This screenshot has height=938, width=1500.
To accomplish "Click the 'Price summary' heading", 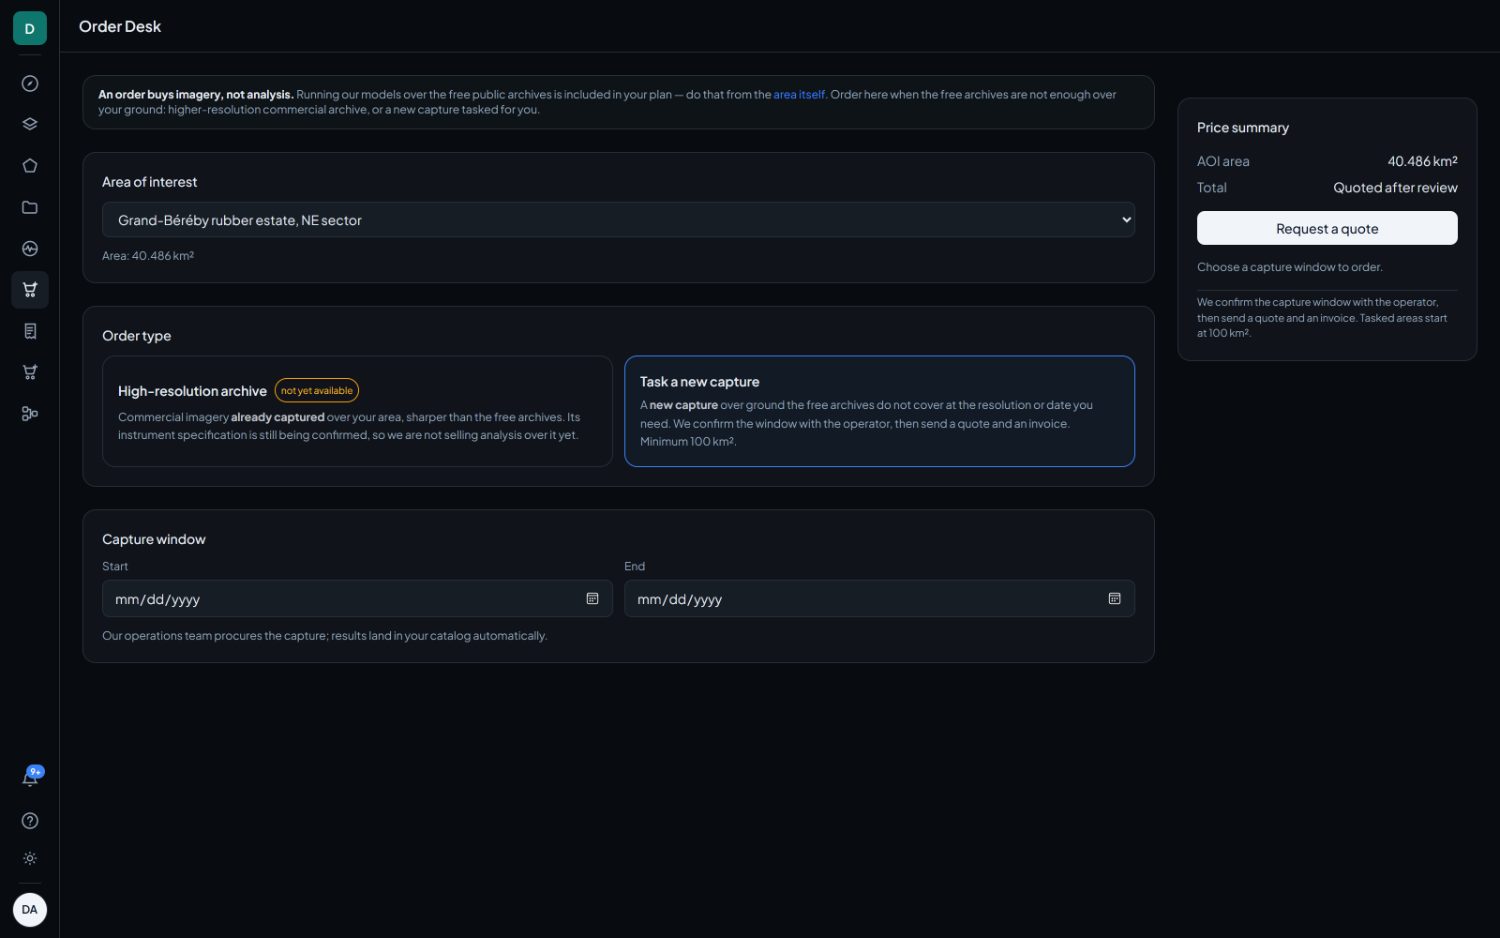I will coord(1243,128).
